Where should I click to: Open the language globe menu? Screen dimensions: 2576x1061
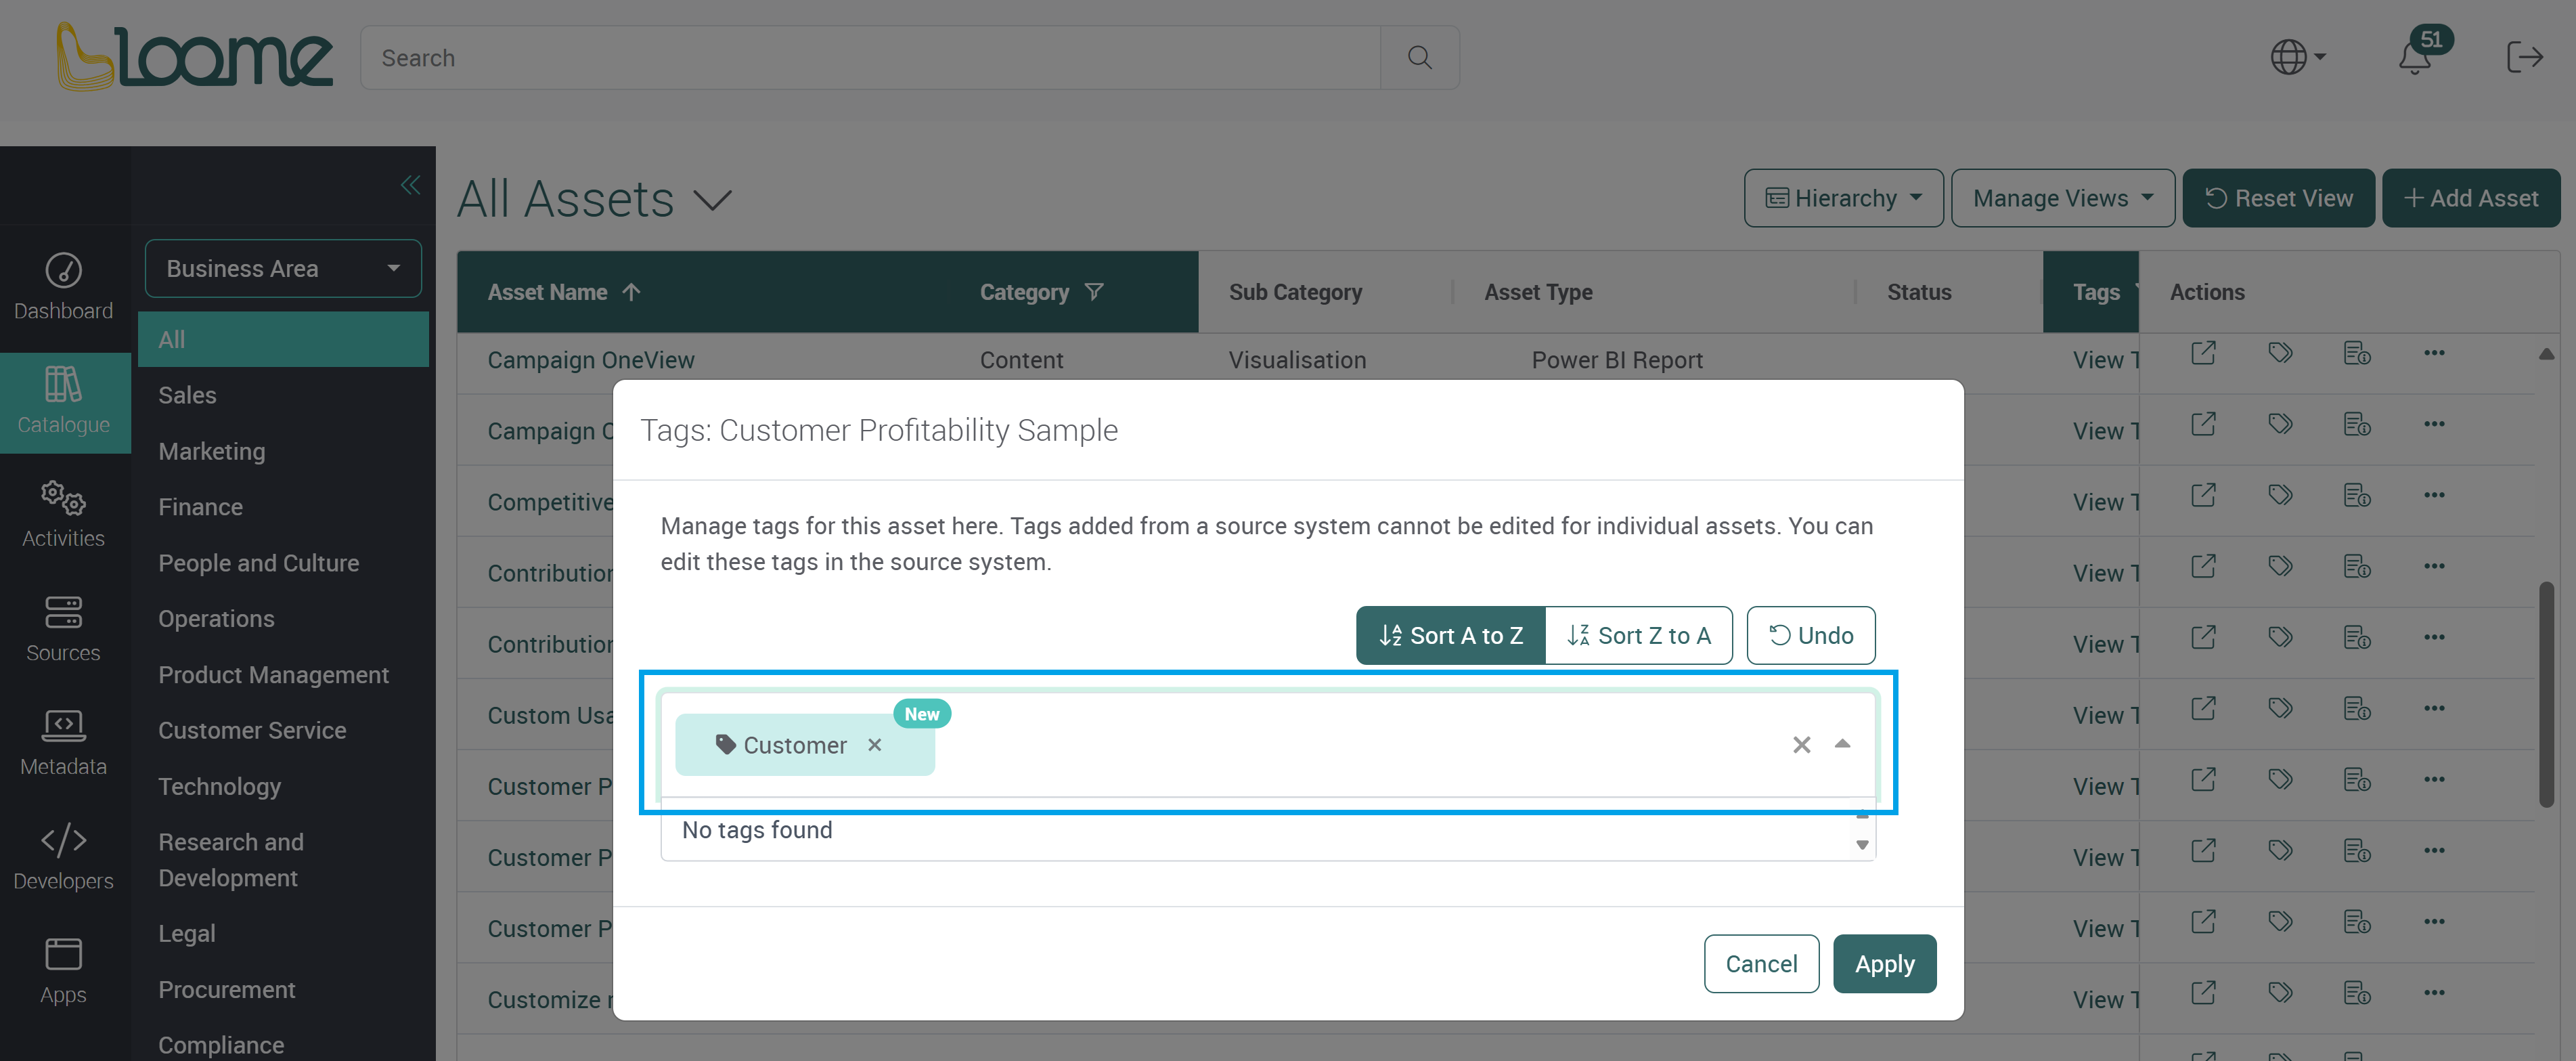[2297, 57]
